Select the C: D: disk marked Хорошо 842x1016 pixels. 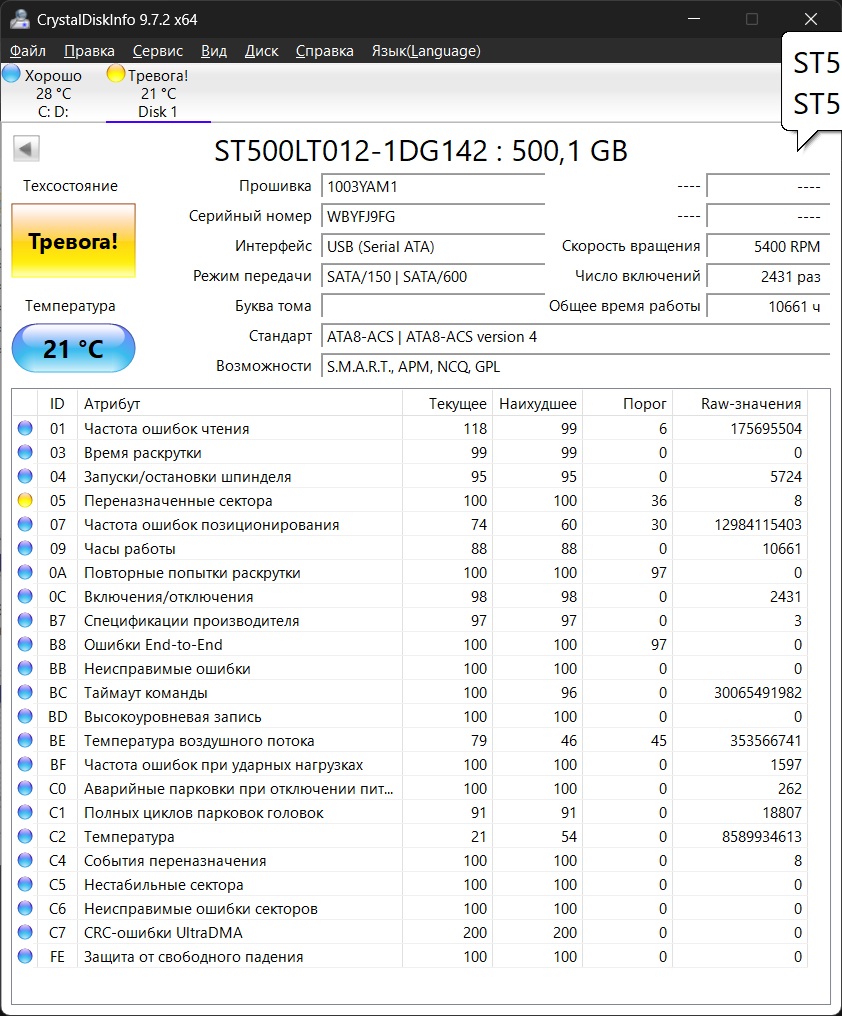coord(53,93)
